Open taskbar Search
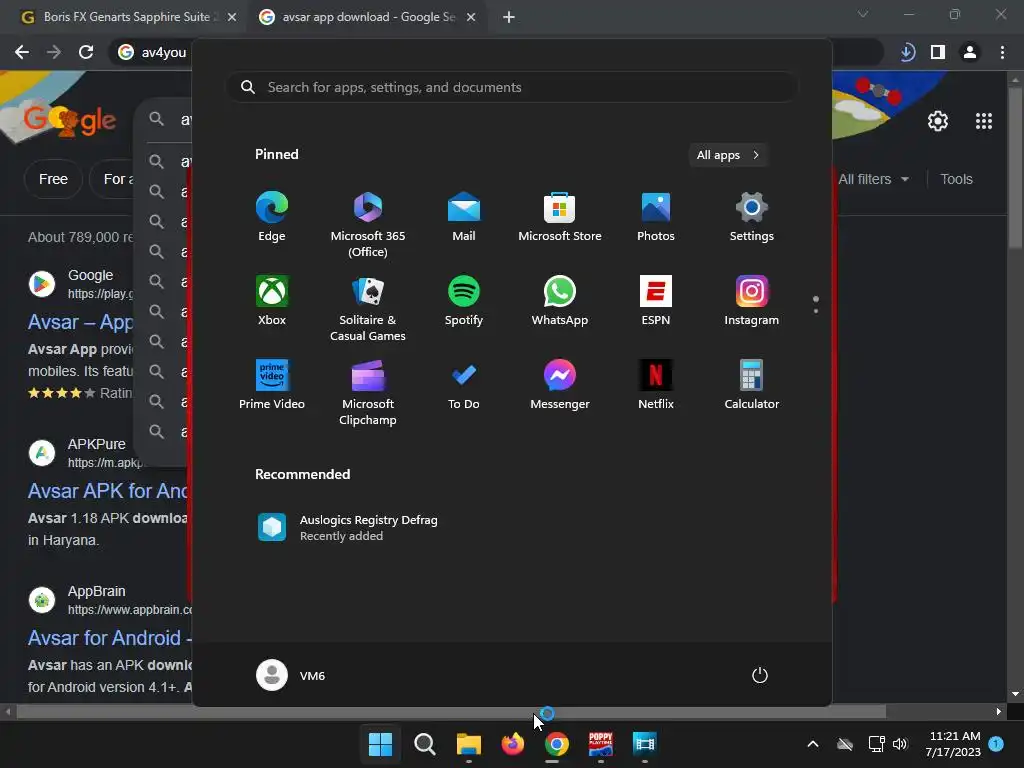This screenshot has width=1024, height=768. [424, 744]
